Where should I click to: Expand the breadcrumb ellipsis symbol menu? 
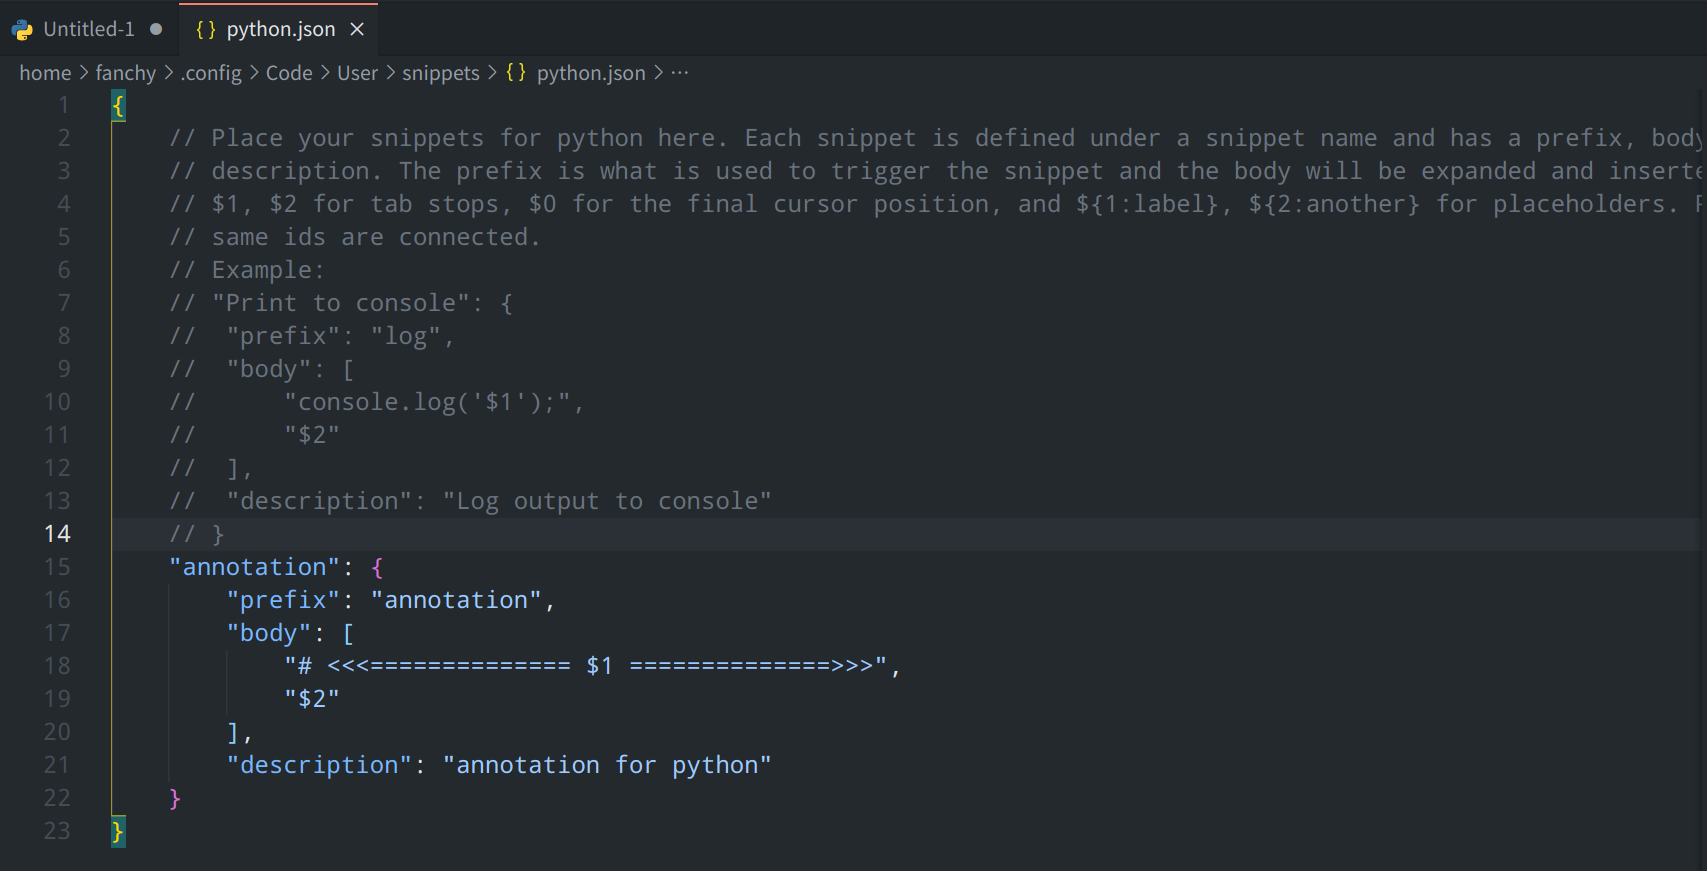680,73
